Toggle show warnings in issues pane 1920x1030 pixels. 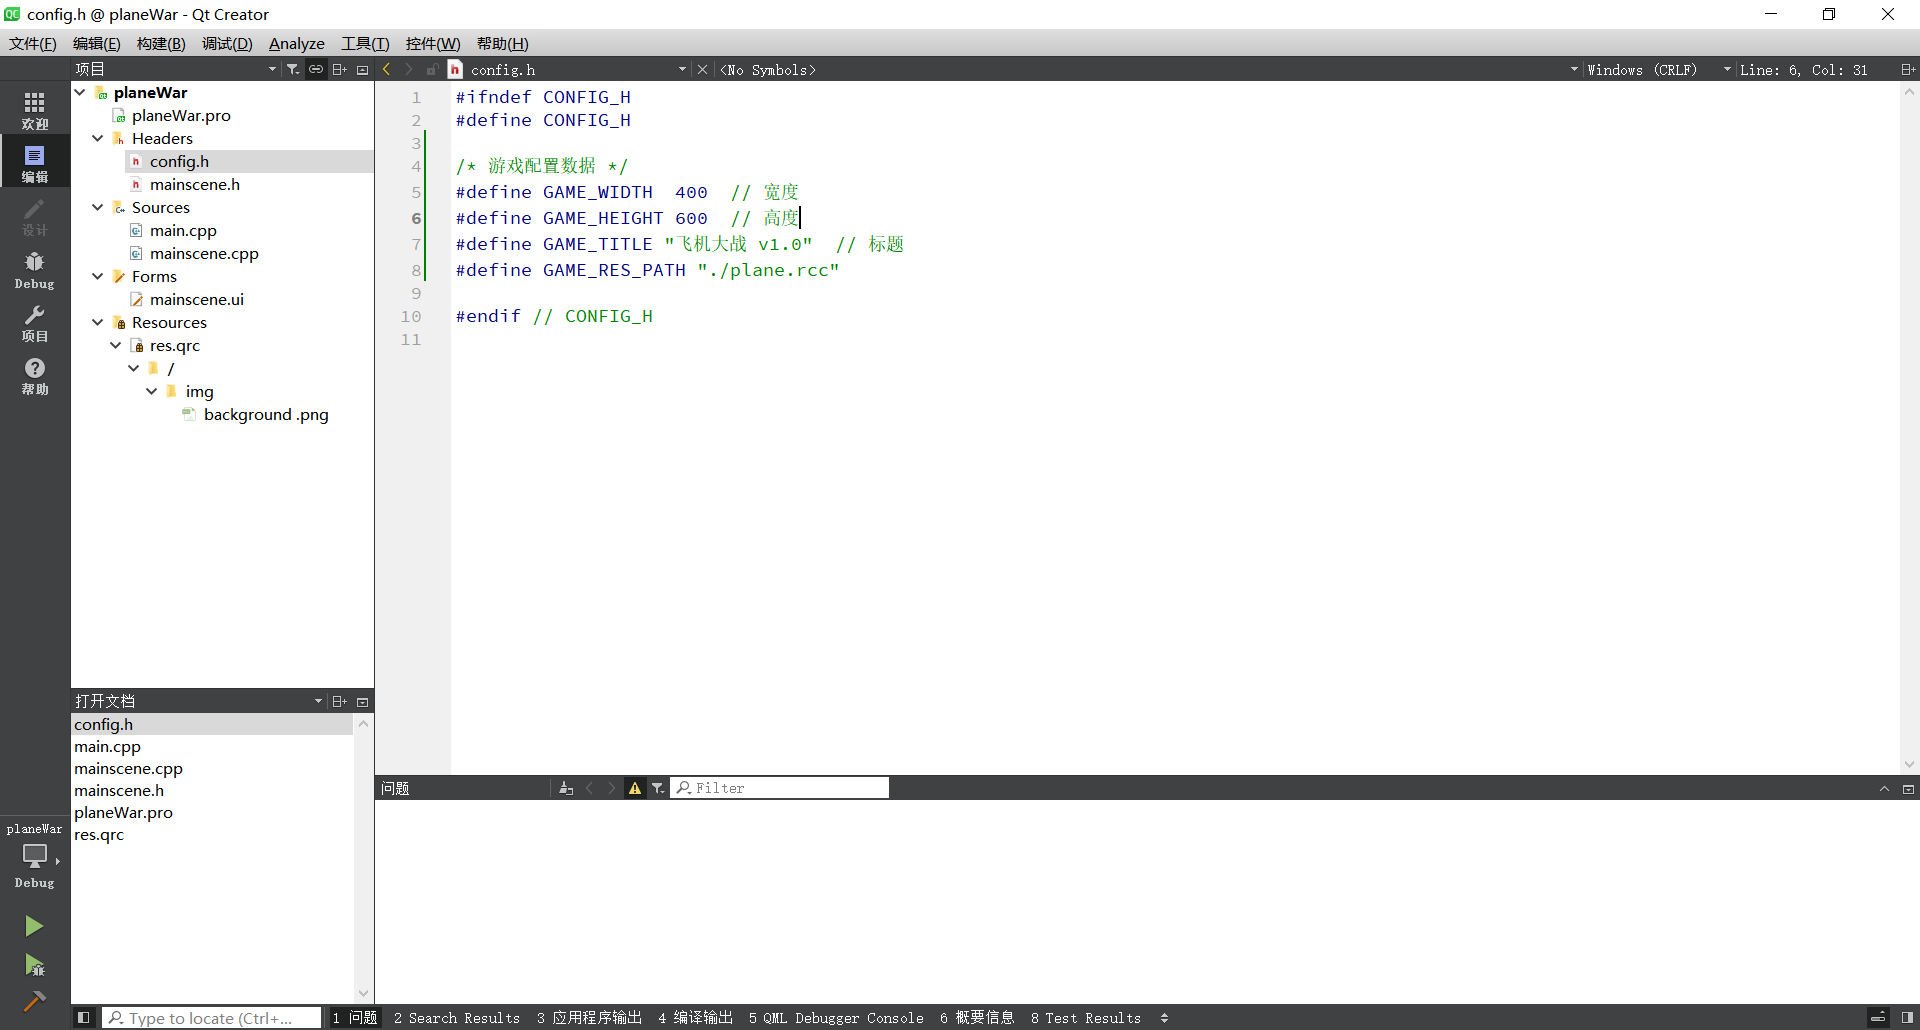point(634,788)
